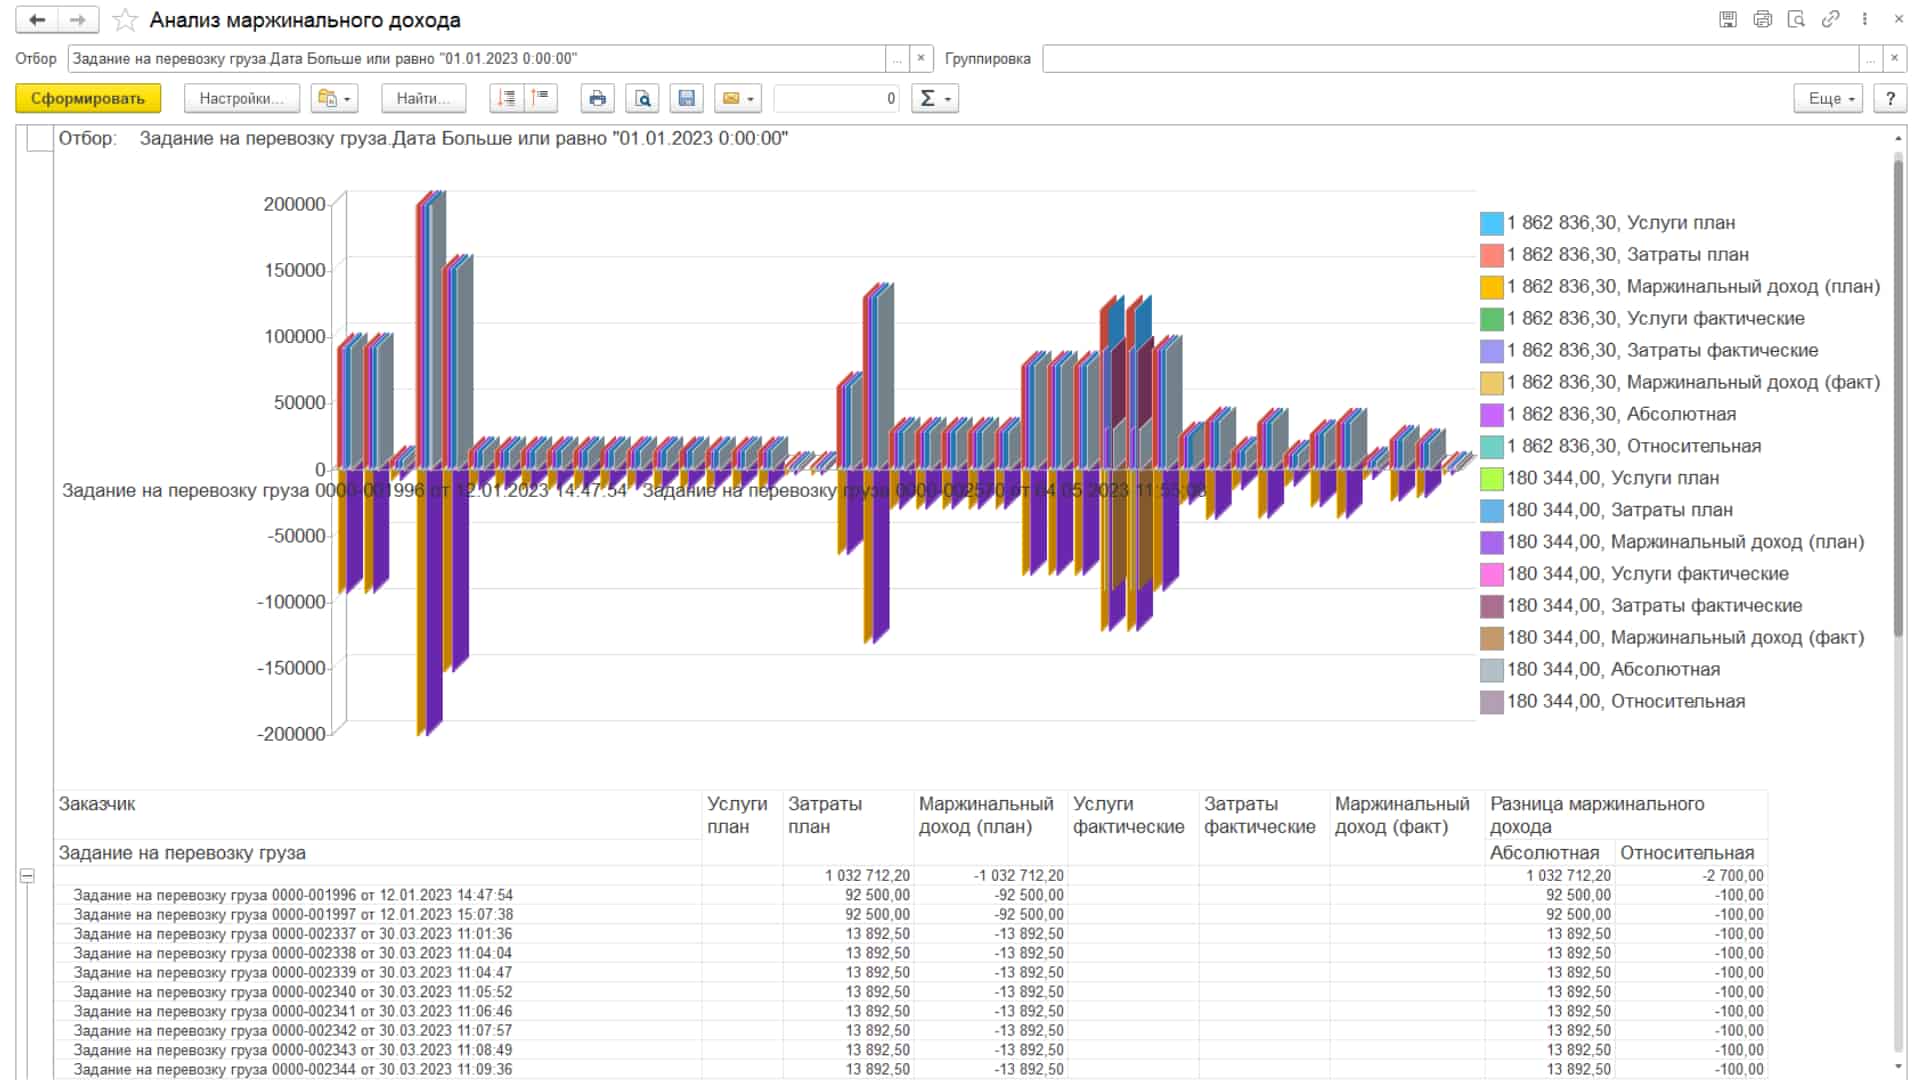Open the Еще menu
This screenshot has height=1080, width=1920.
[x=1828, y=98]
